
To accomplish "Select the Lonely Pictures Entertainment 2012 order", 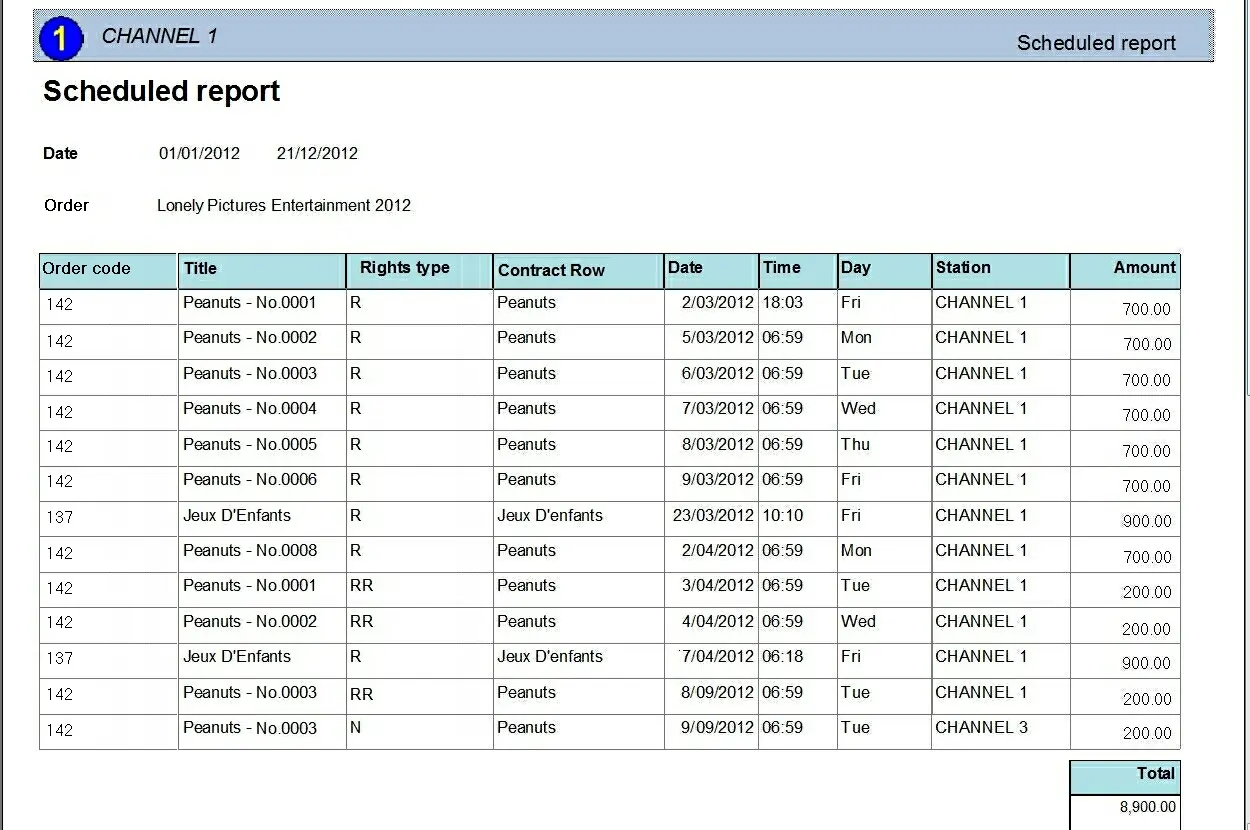I will pyautogui.click(x=284, y=206).
